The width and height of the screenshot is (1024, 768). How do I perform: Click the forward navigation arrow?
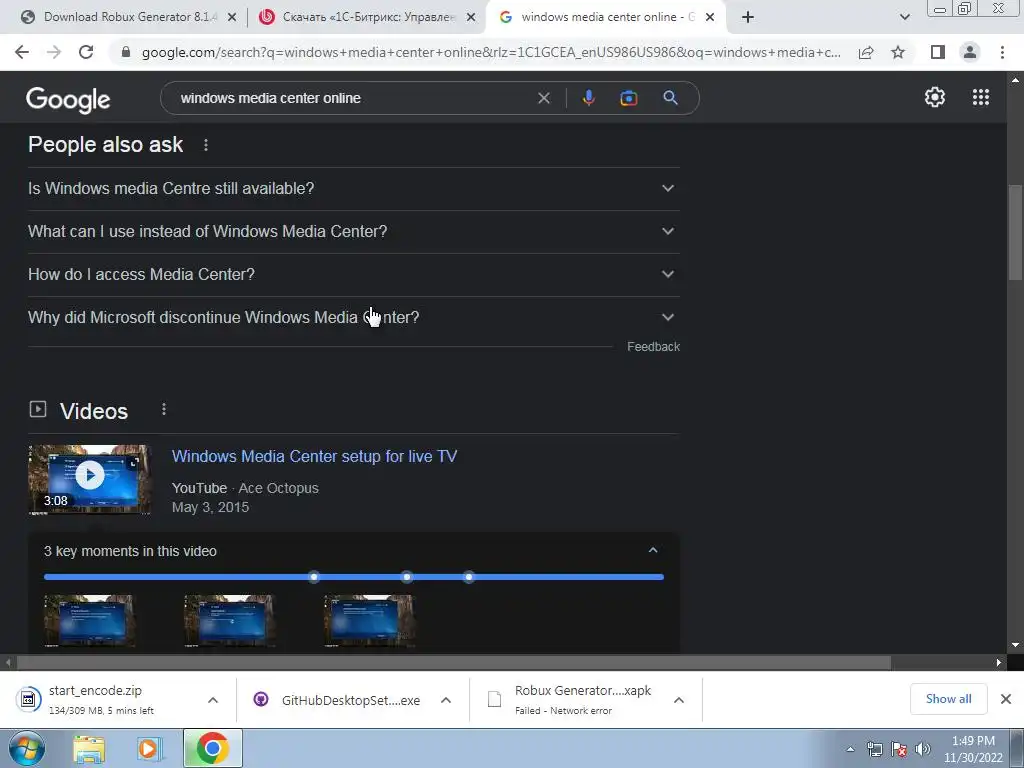point(54,52)
